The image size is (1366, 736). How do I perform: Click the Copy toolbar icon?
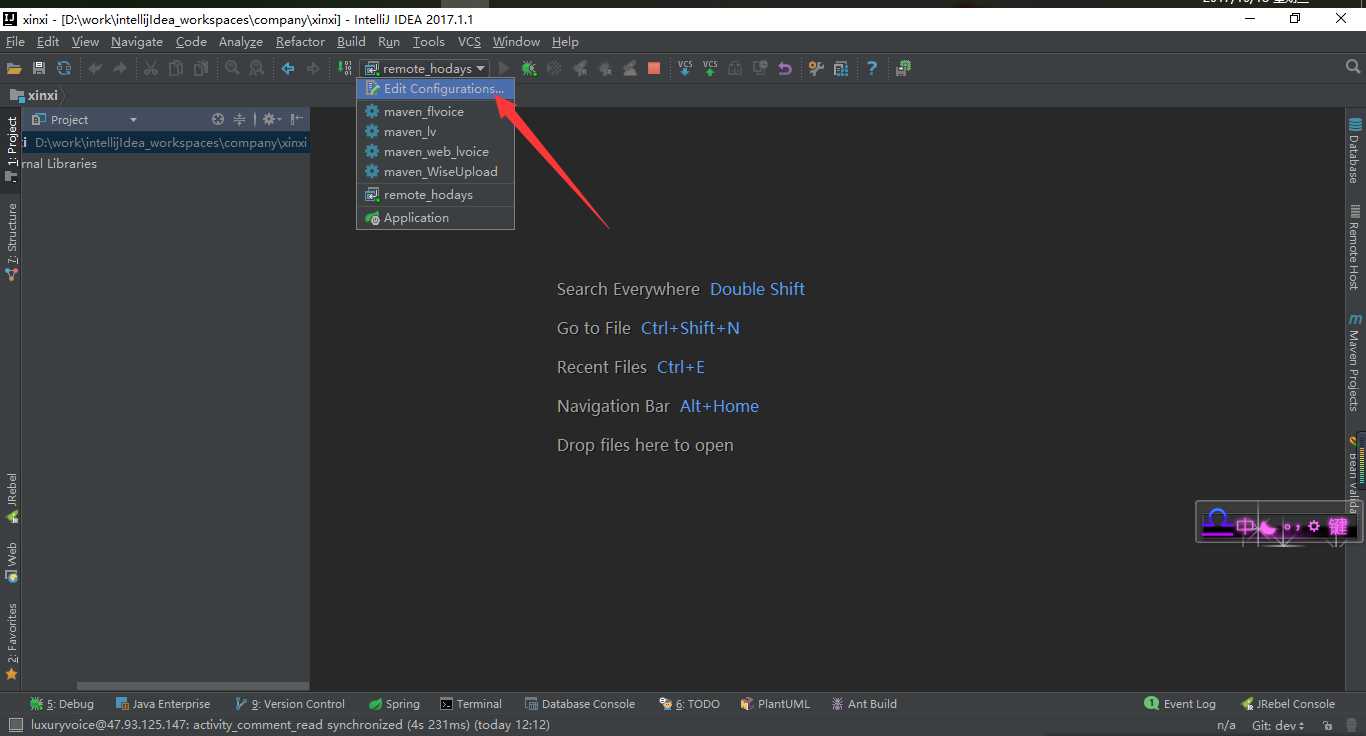[x=176, y=68]
